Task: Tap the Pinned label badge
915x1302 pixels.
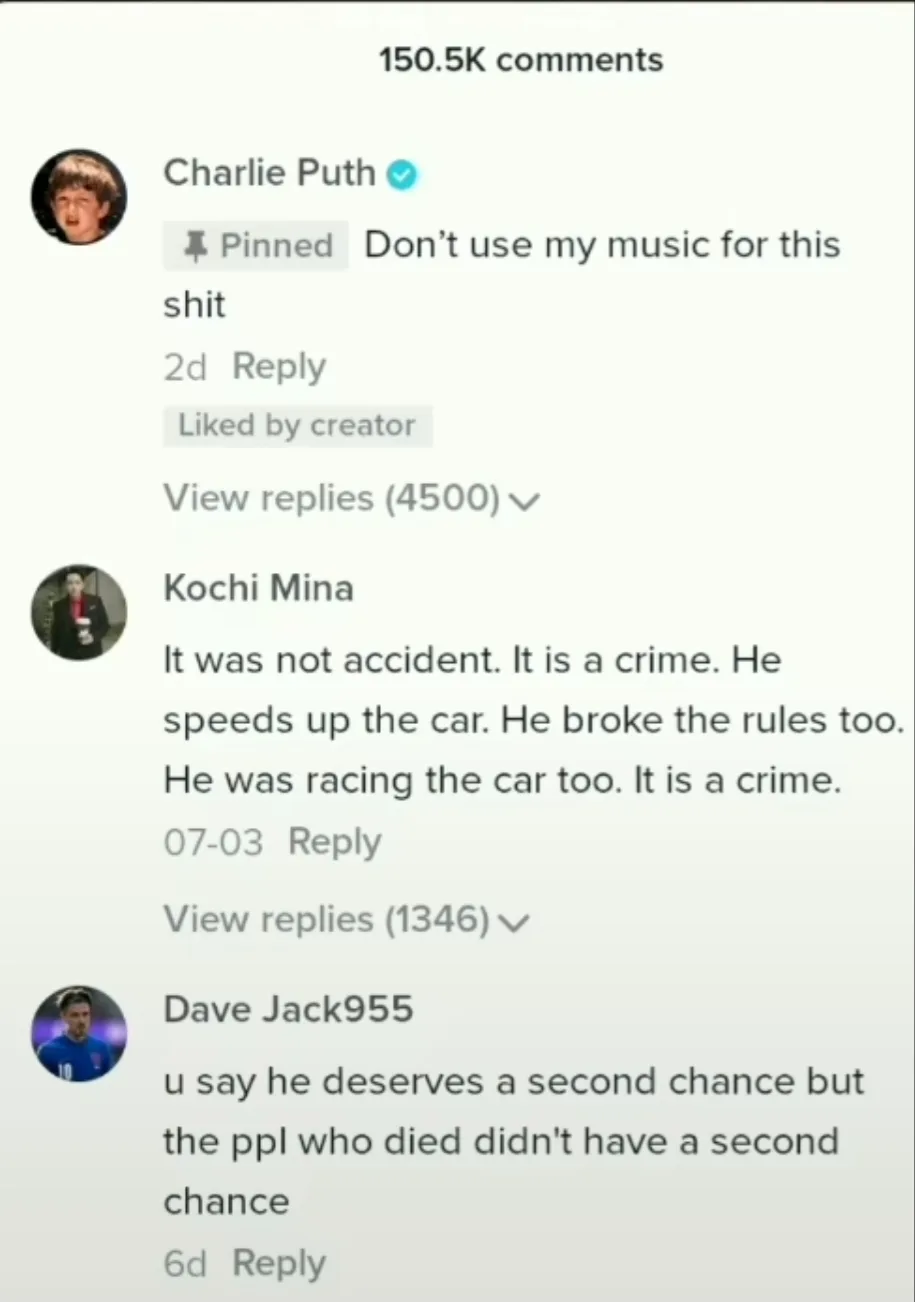Action: [x=256, y=246]
